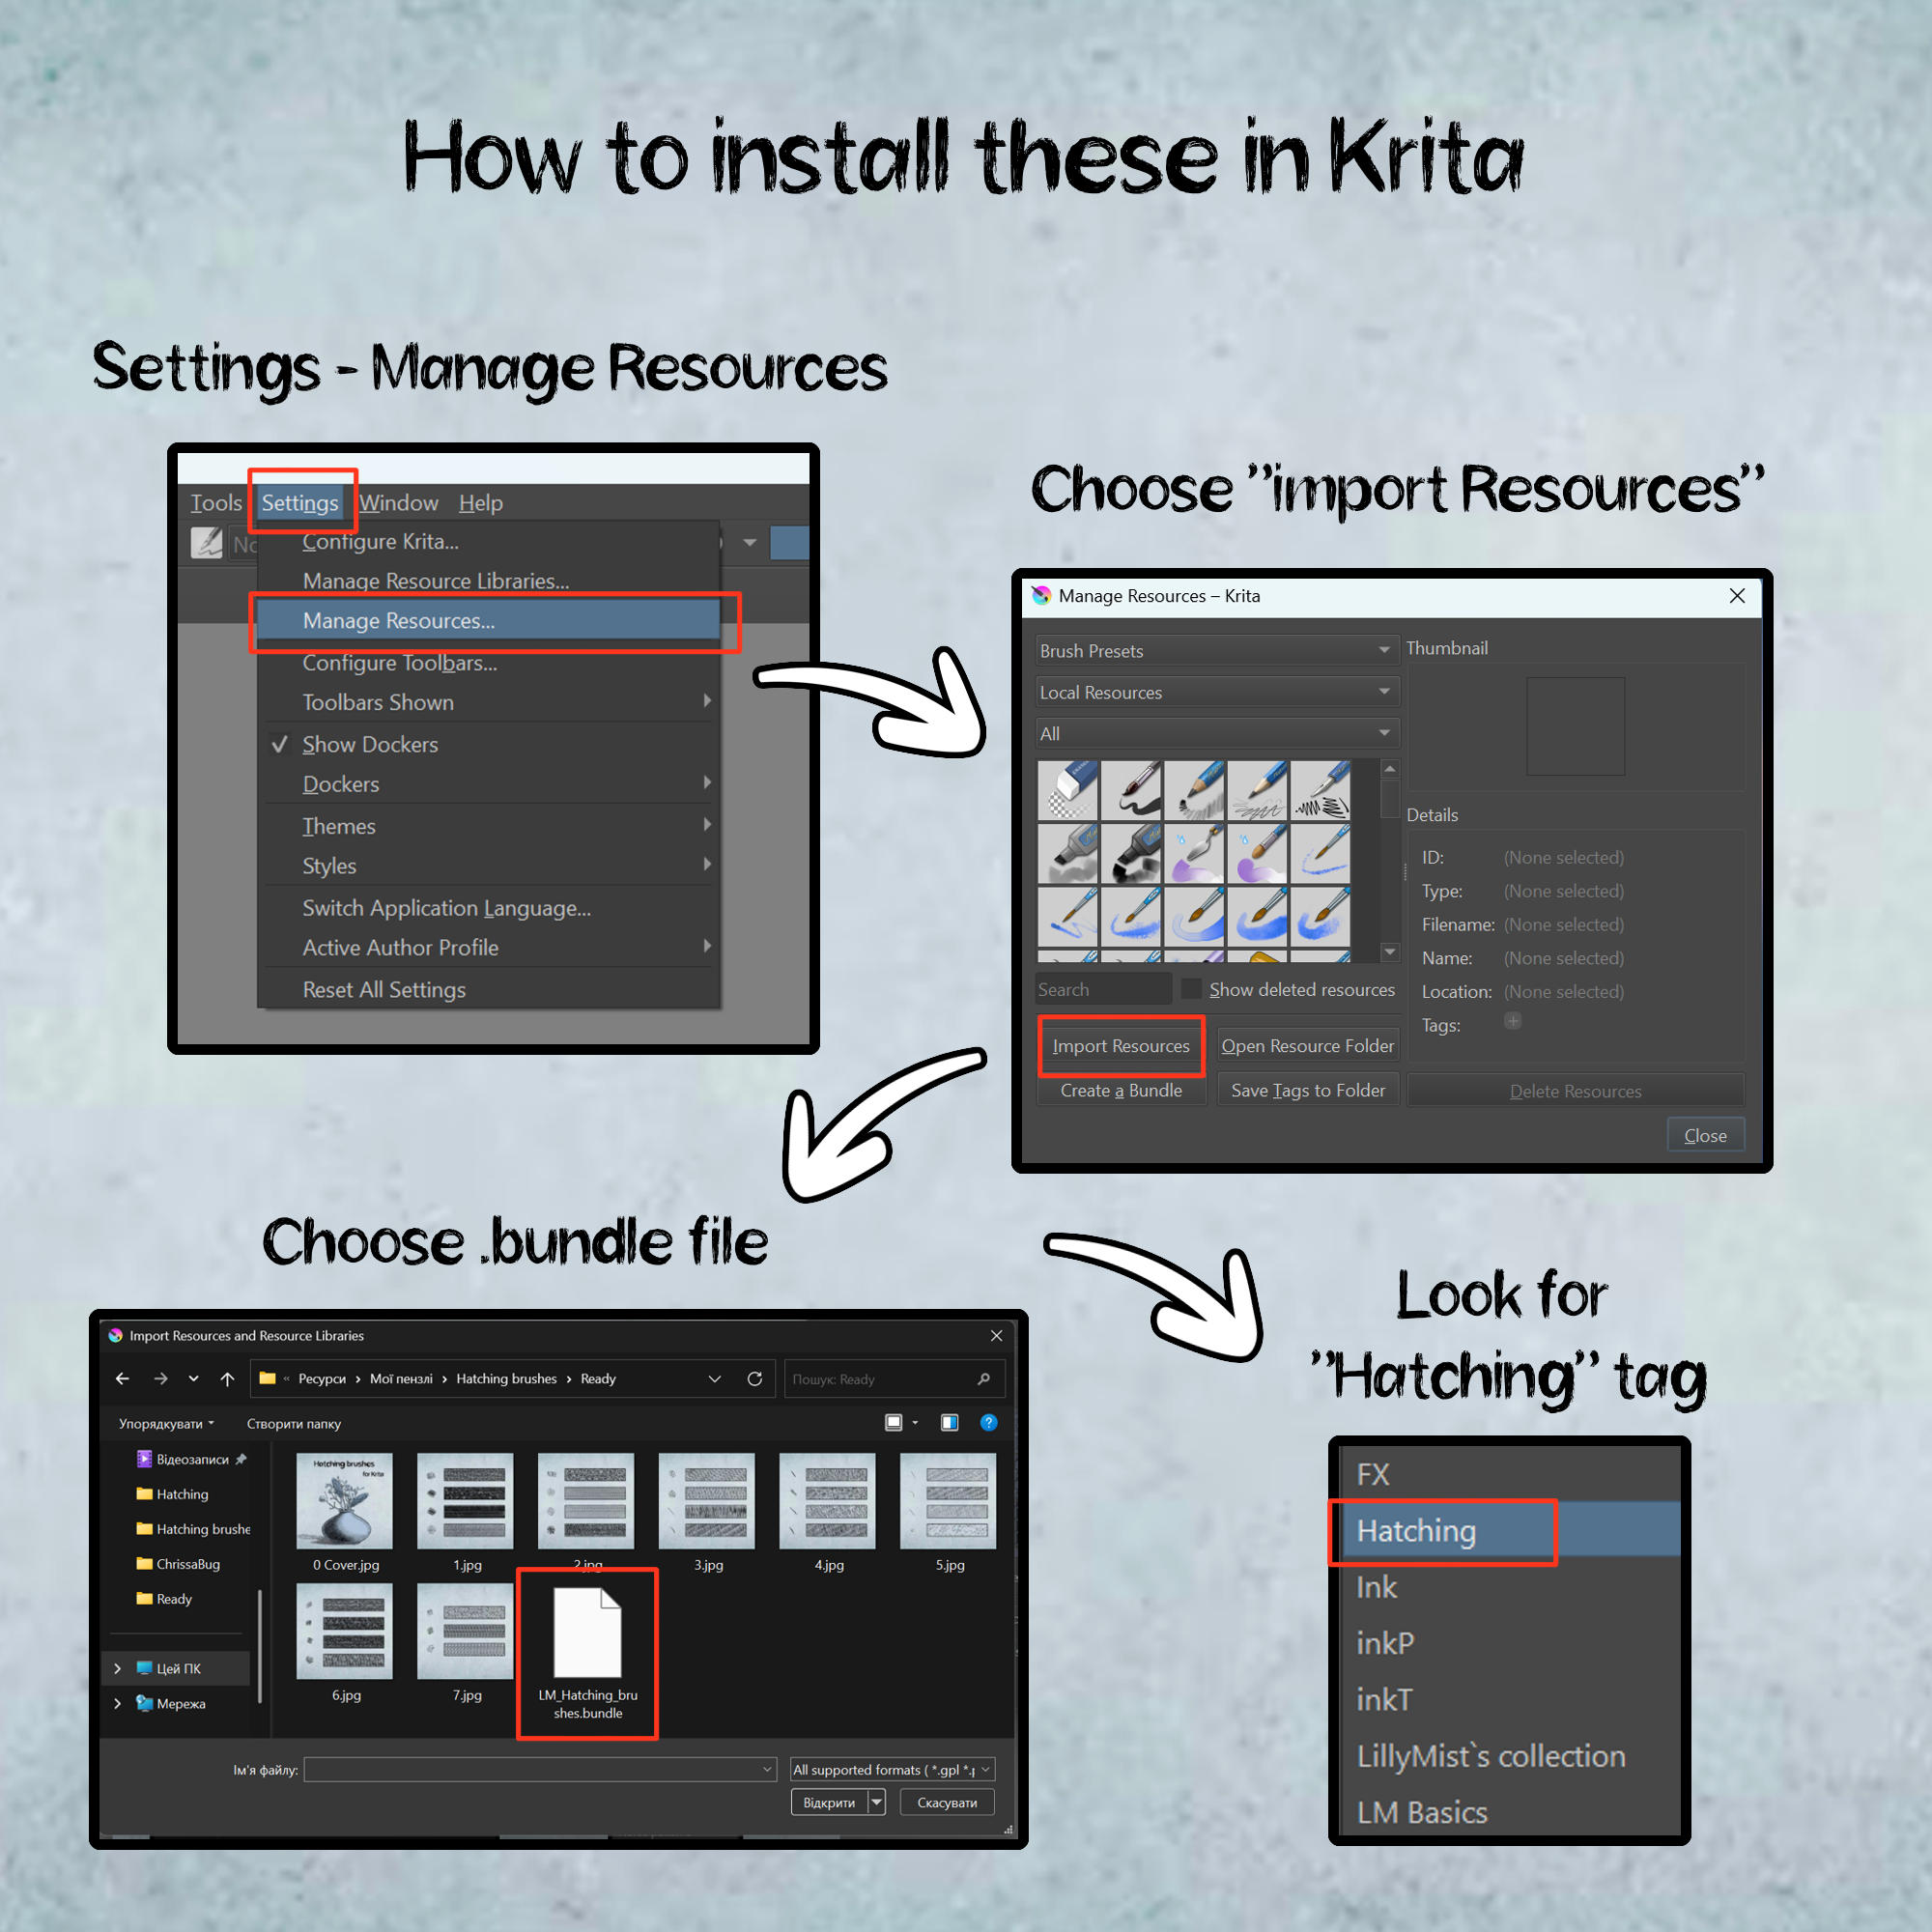Click the Відкрити open button
The width and height of the screenshot is (1932, 1932).
coord(829,1802)
